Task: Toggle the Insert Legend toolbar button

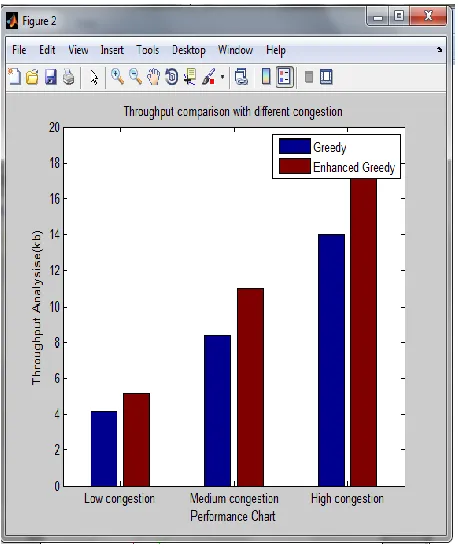Action: 285,77
